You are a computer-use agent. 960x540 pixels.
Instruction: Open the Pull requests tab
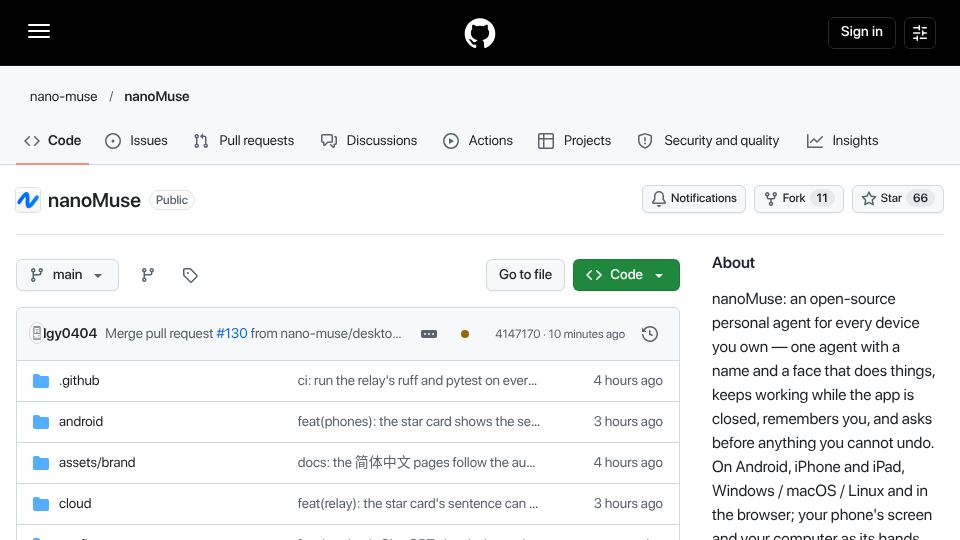tap(244, 141)
